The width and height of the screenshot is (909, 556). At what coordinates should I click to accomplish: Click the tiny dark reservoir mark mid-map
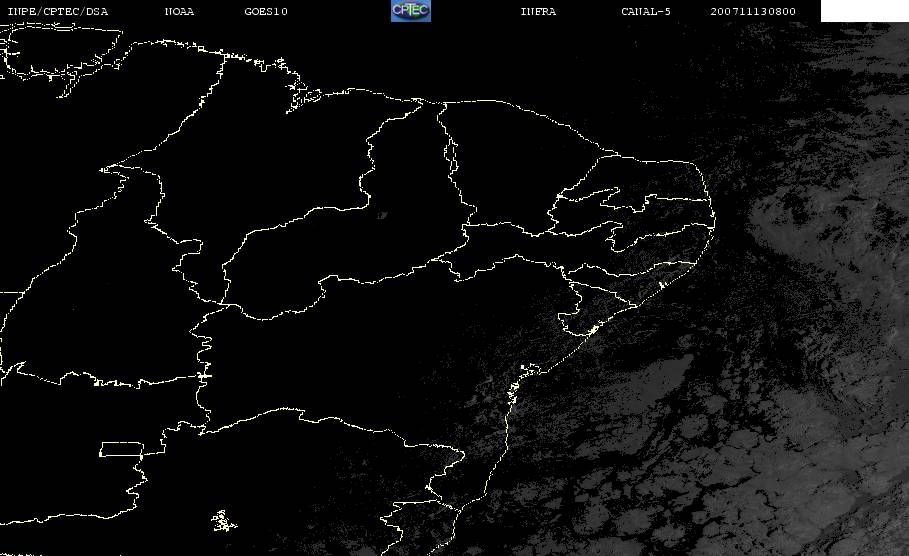click(381, 214)
